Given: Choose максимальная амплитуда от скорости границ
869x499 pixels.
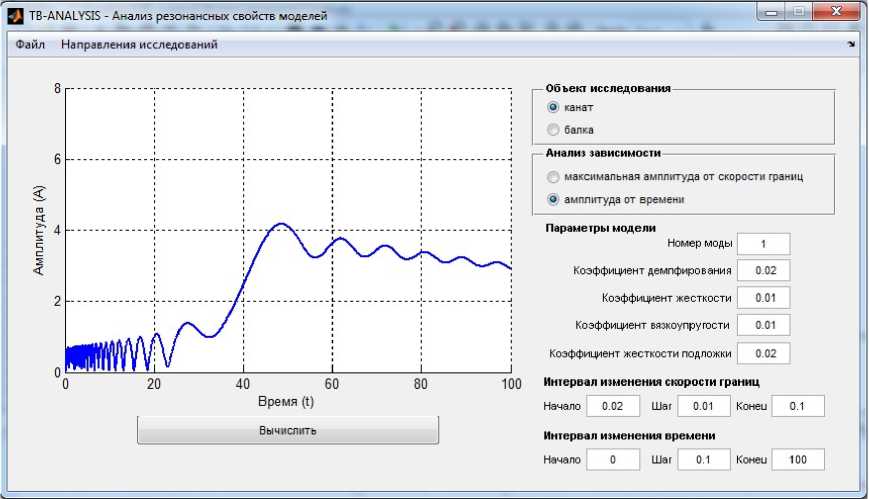Looking at the screenshot, I should click(x=553, y=177).
